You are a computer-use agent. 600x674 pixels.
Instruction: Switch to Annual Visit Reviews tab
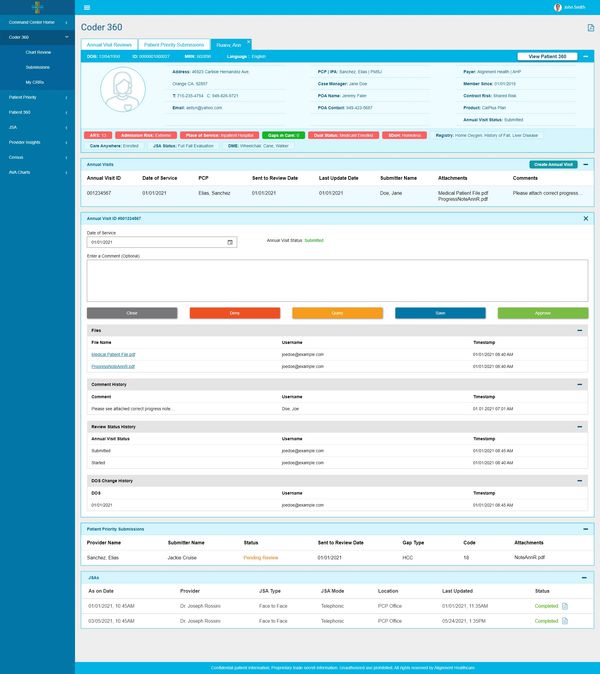(109, 45)
